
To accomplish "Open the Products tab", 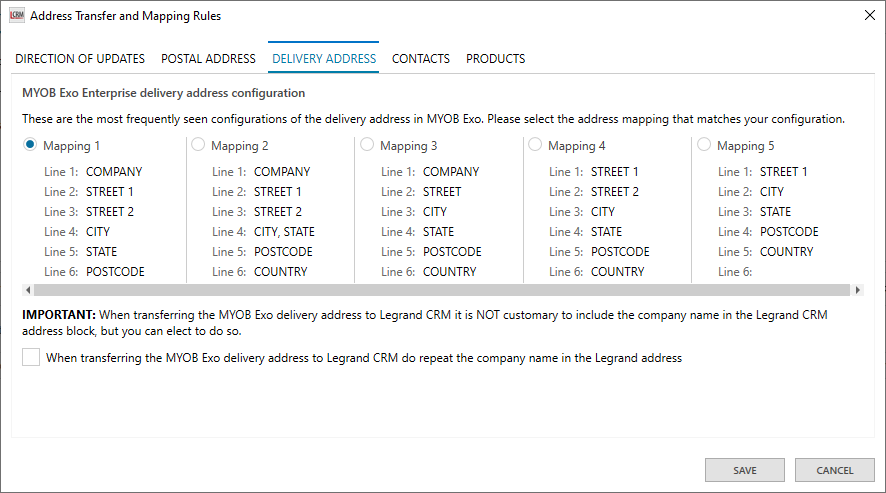I will tap(495, 58).
